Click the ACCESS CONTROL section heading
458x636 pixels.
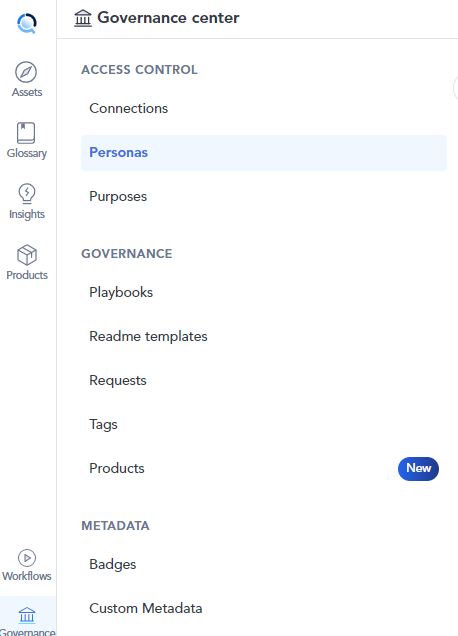point(139,70)
